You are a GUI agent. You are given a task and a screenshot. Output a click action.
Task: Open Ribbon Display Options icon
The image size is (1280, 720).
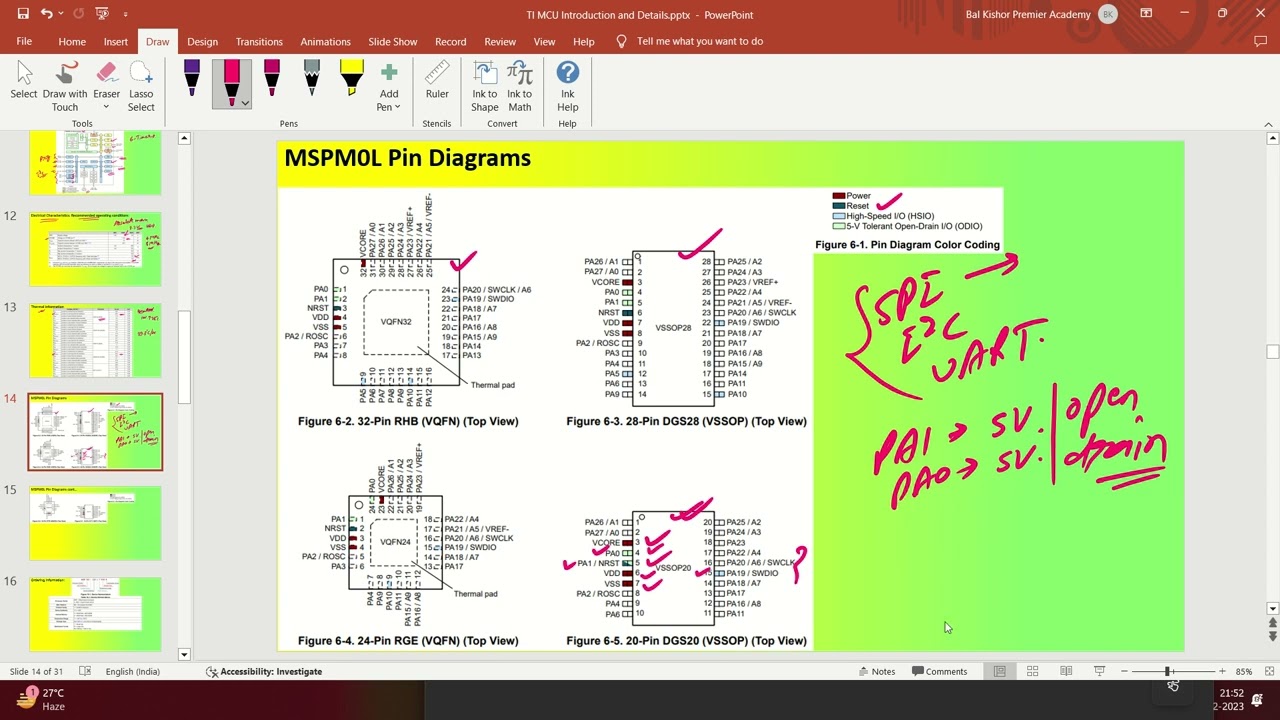pos(1146,14)
